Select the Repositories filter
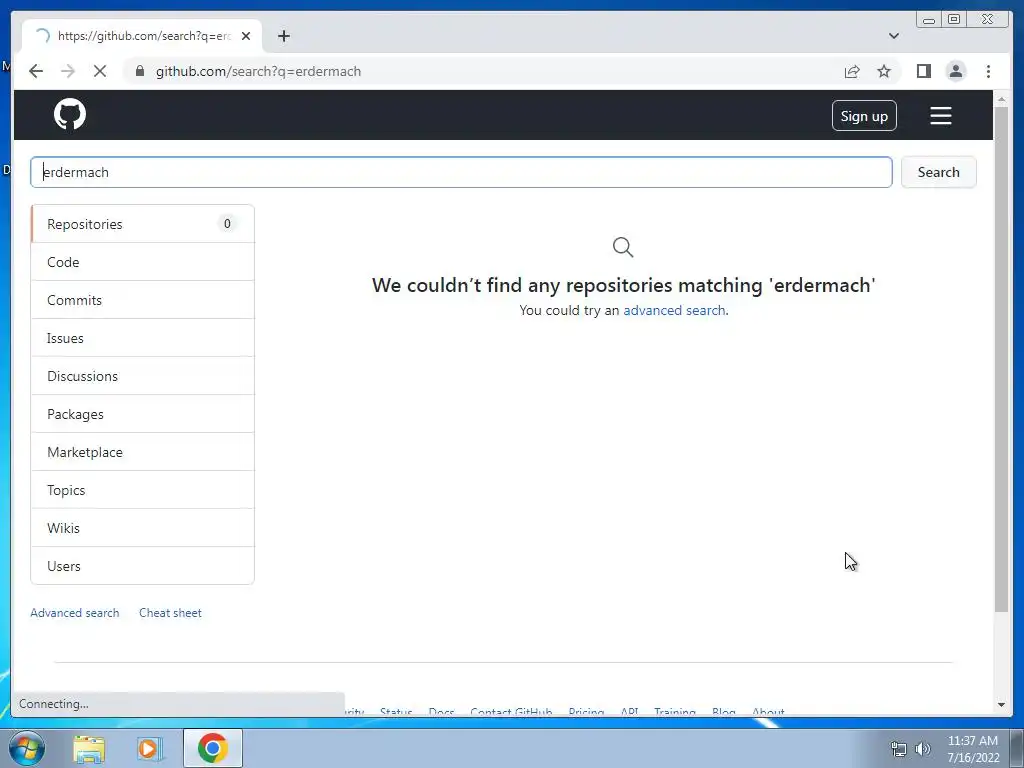 click(x=142, y=224)
